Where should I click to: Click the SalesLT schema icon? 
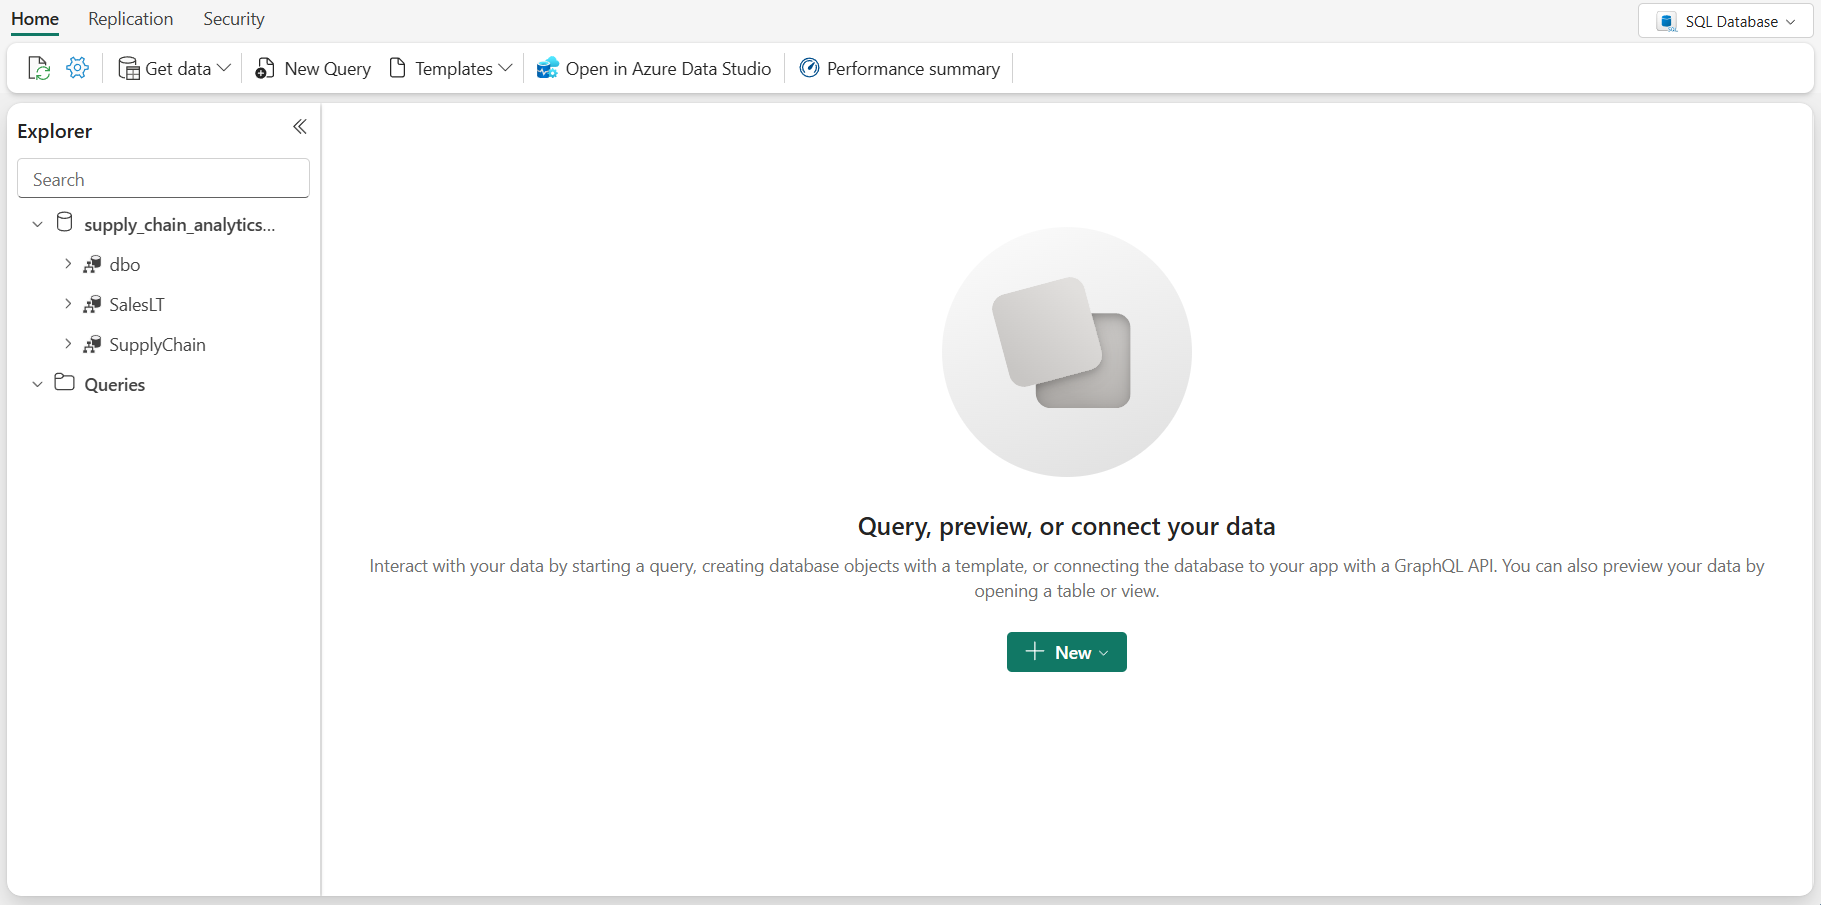(x=92, y=304)
